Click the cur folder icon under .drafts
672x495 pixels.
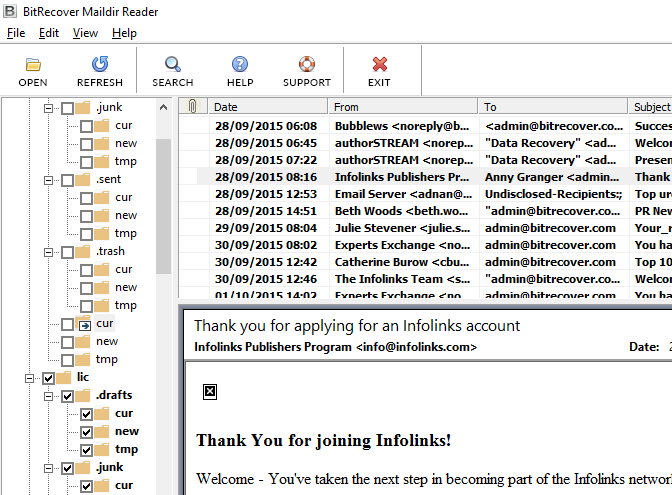tap(102, 414)
